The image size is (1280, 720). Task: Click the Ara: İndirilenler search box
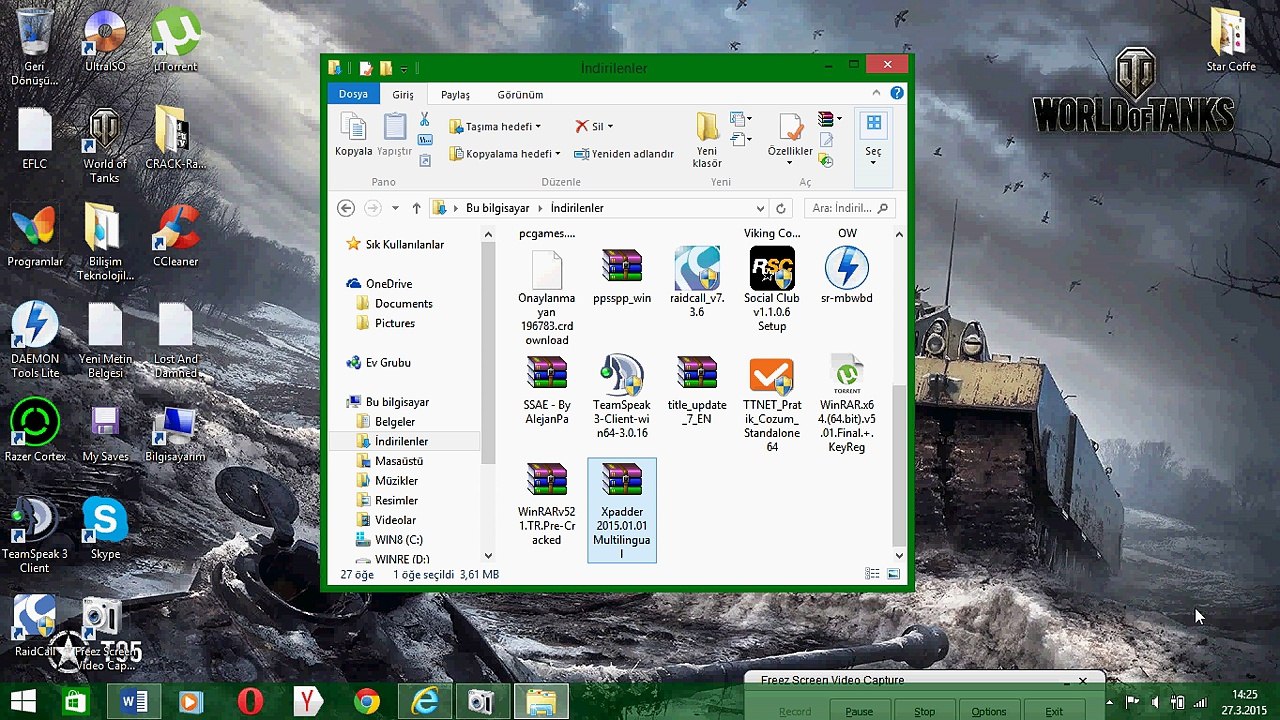click(x=850, y=208)
